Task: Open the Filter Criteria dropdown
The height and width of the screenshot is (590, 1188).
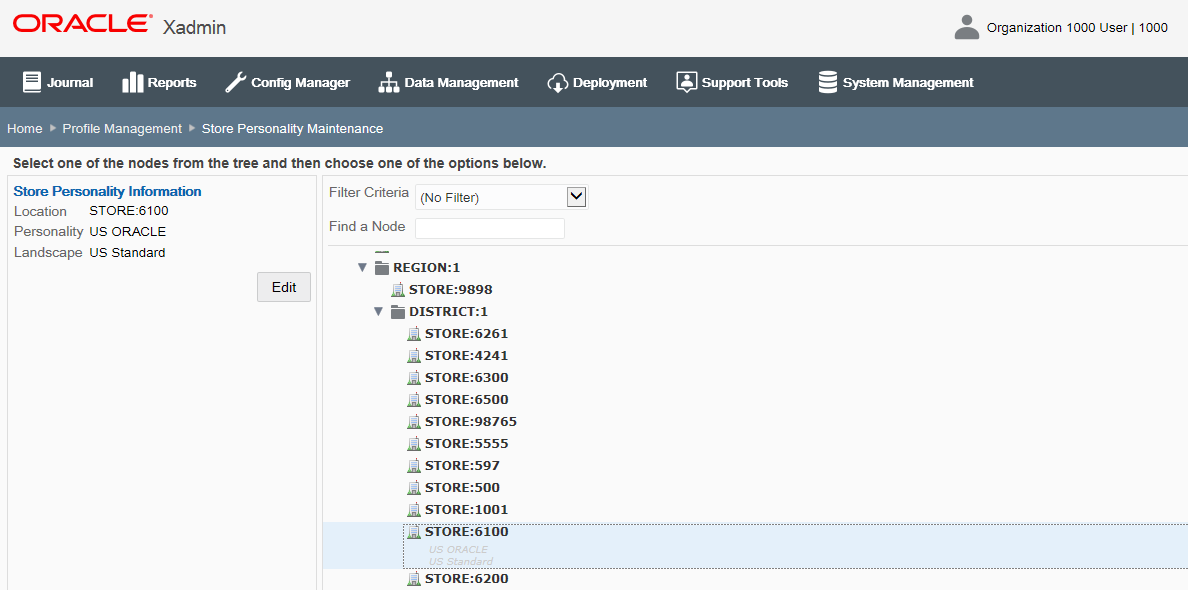Action: click(577, 197)
